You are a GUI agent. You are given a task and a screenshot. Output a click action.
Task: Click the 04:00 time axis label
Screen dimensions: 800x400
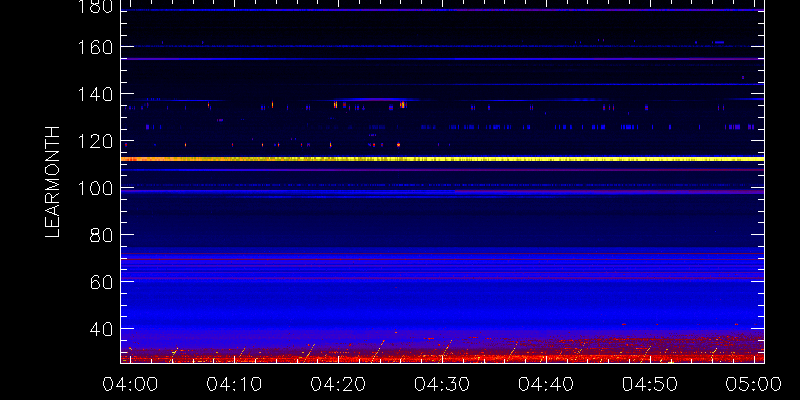pos(131,384)
